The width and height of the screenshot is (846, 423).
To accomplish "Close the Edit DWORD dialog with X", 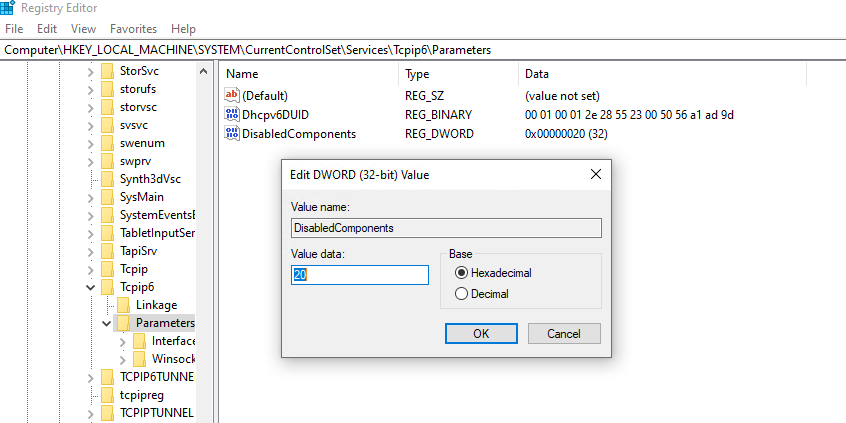I will point(596,174).
